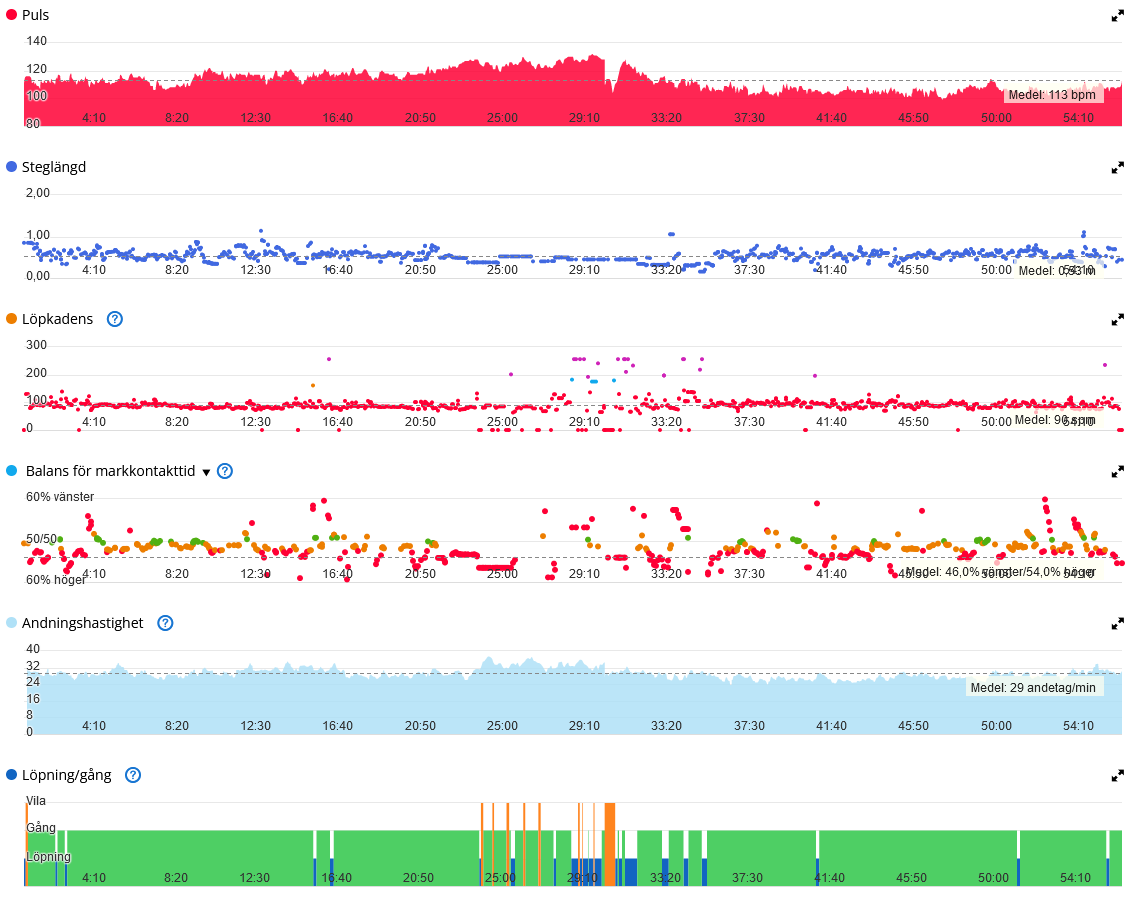Image resolution: width=1136 pixels, height=903 pixels.
Task: Click the 'Gång' axis label
Action: tap(41, 828)
